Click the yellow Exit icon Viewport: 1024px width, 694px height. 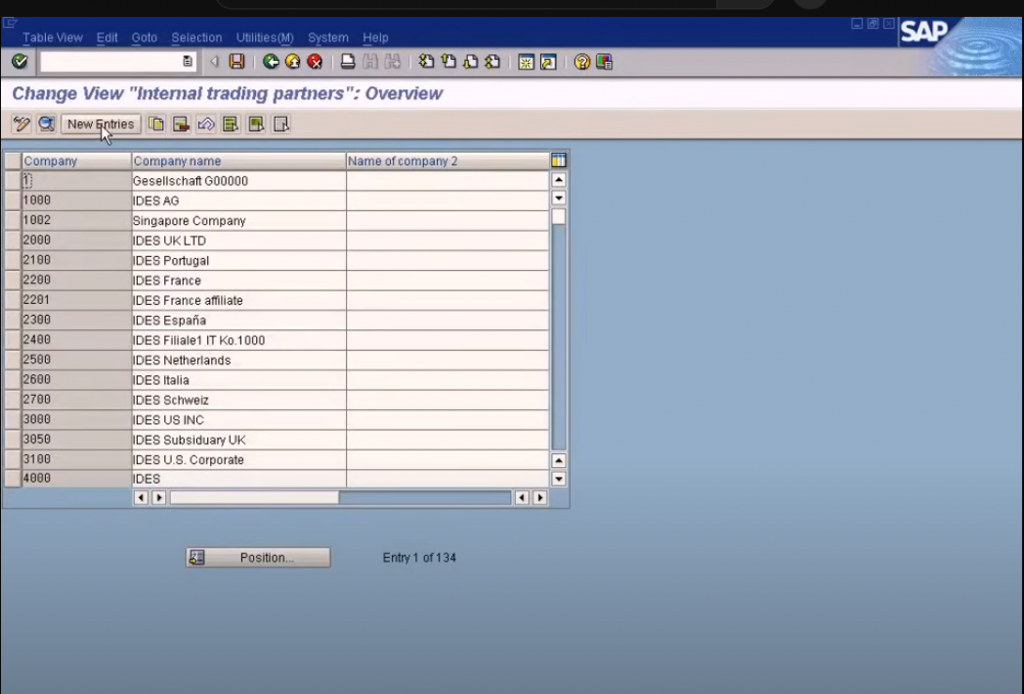pos(293,61)
